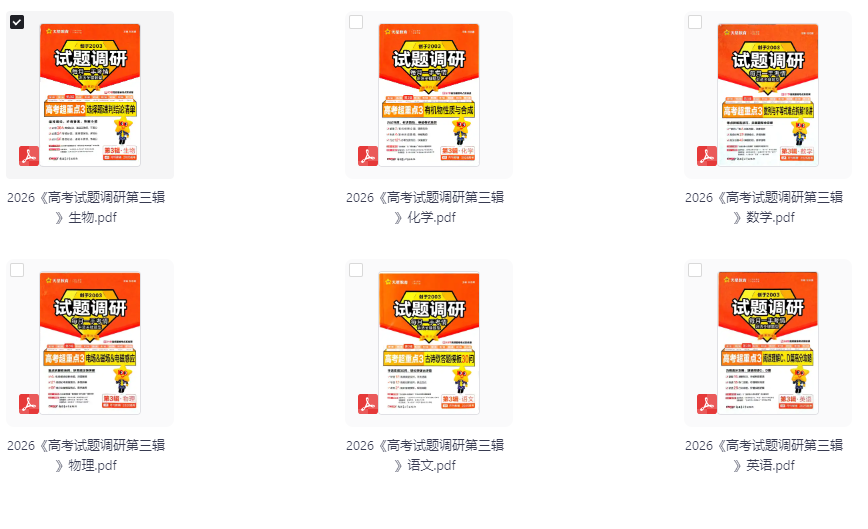
Task: Open the 生物.pdf cover thumbnail
Action: pos(90,95)
